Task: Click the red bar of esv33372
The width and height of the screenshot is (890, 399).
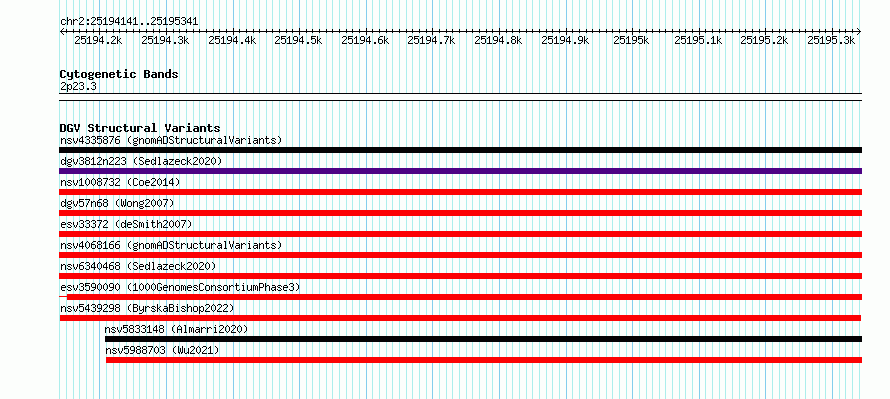Action: point(460,234)
